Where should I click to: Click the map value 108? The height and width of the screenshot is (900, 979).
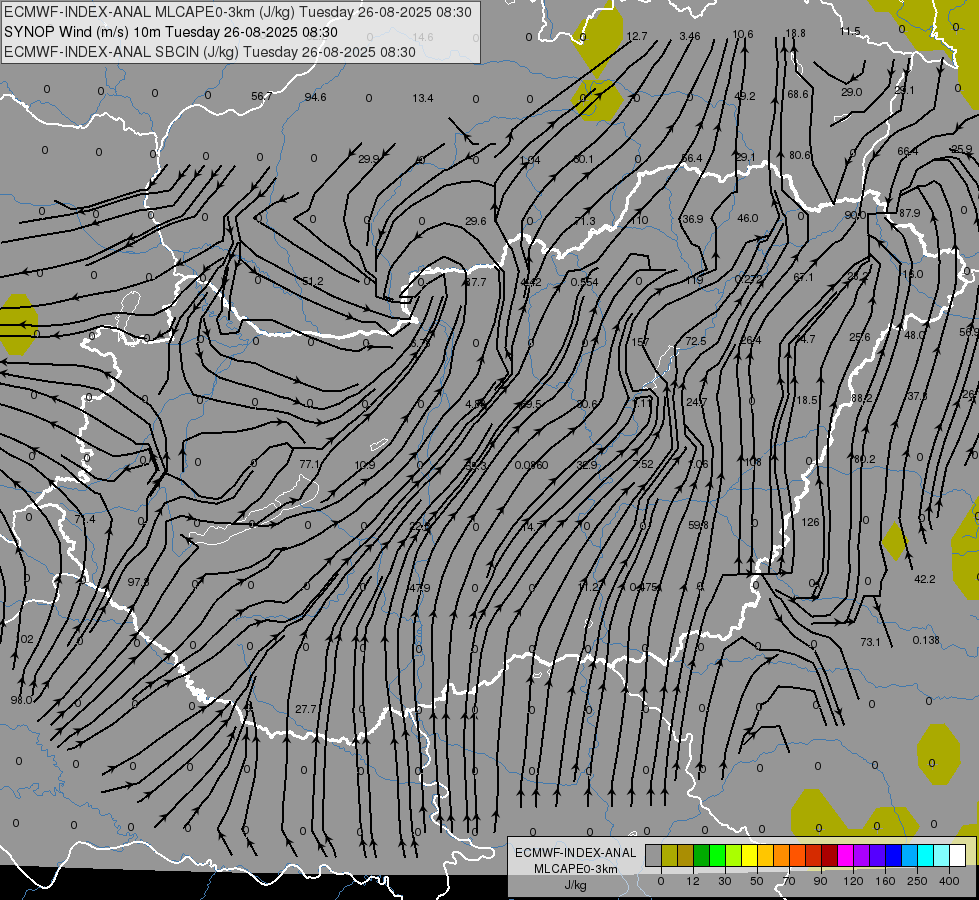point(753,462)
